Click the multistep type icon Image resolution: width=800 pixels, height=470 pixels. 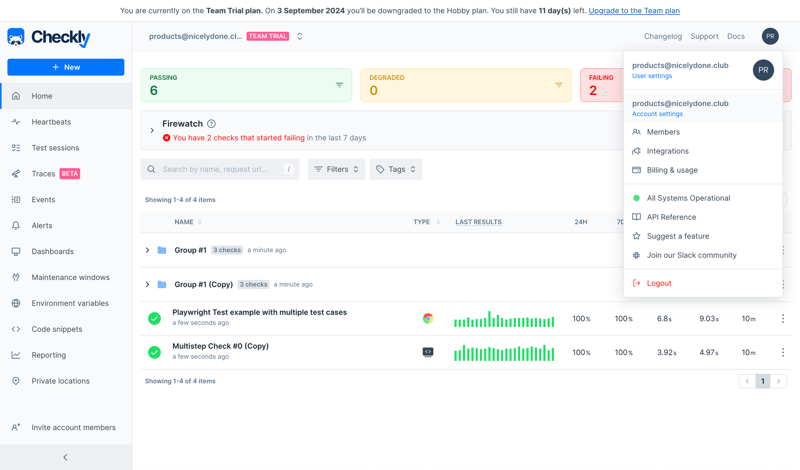(x=428, y=352)
